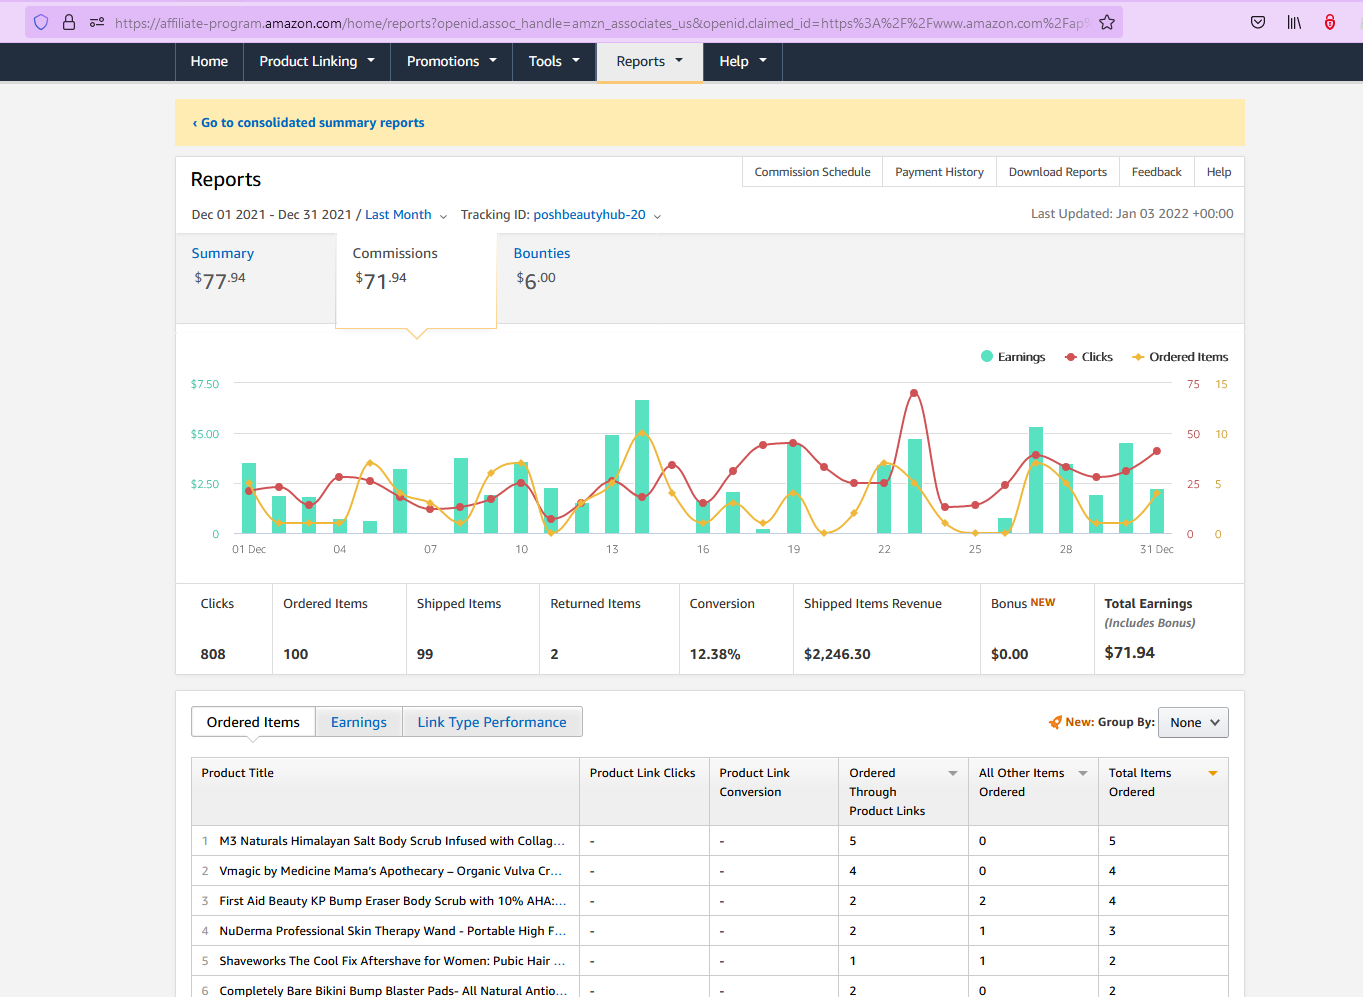Click the Clicks total 808

tap(213, 654)
